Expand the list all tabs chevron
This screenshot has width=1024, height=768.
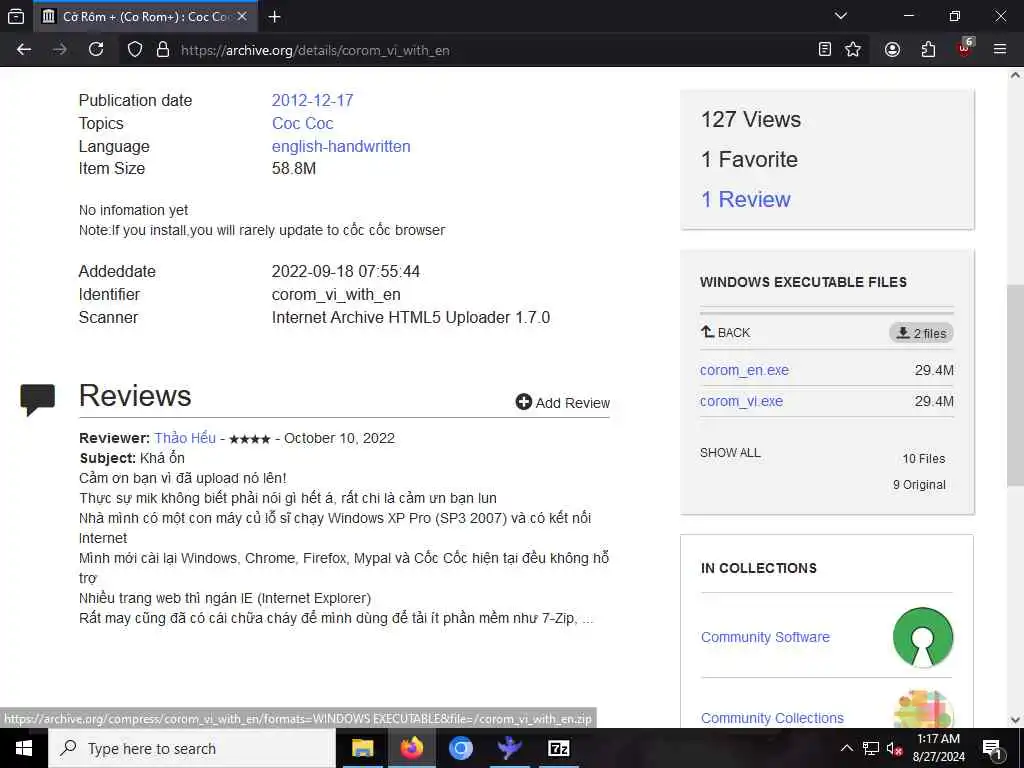[841, 16]
